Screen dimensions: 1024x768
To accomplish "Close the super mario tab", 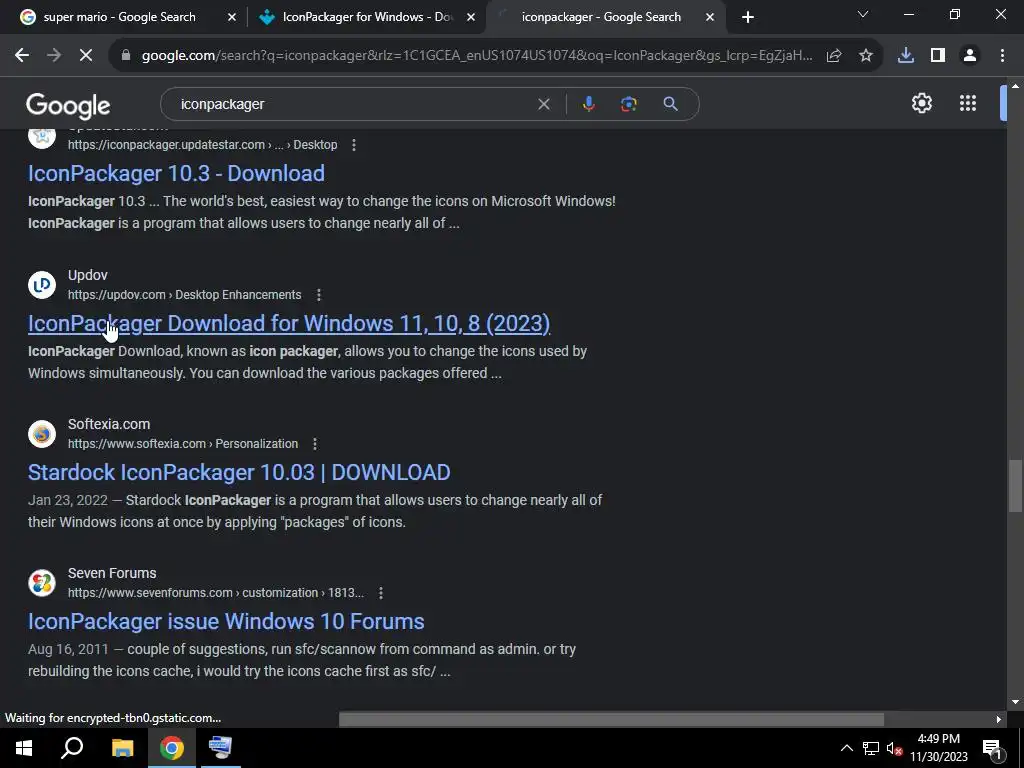I will click(232, 17).
